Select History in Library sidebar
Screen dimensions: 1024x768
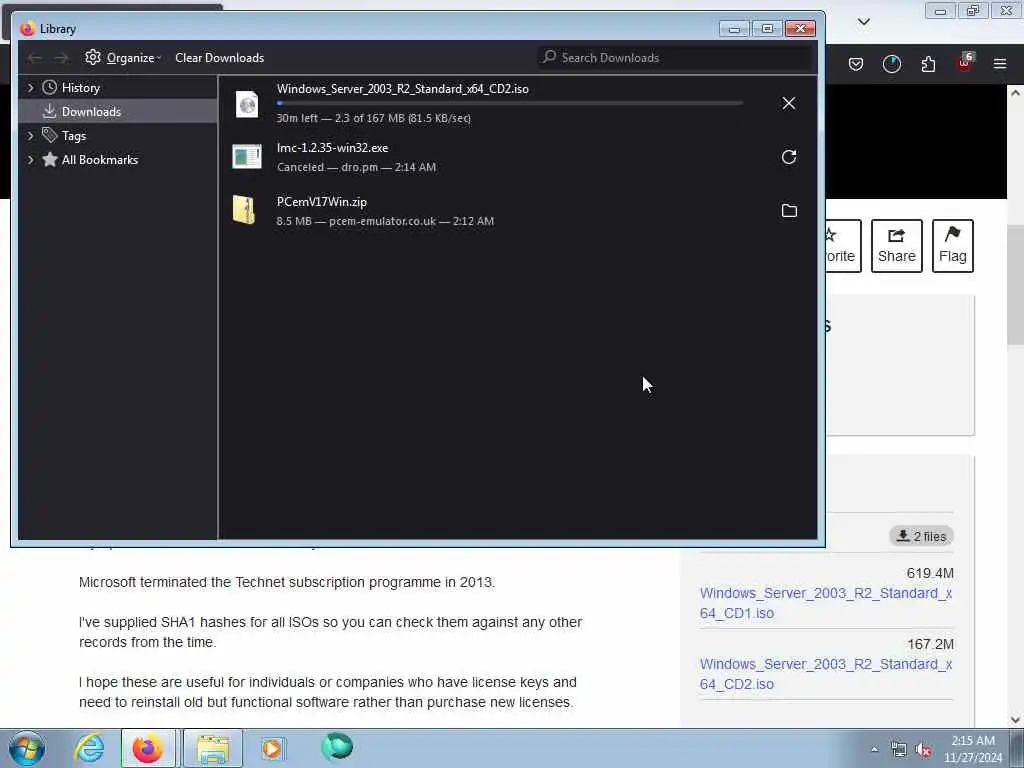[80, 88]
